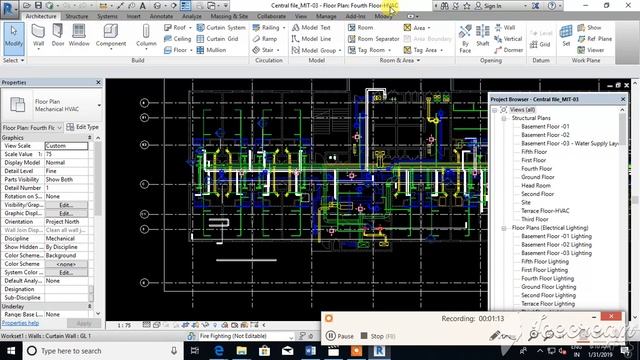Screen dimensions: 640x360
Task: Open the Floor Plan: Fourth Floor instance dropdown
Action: (60, 128)
